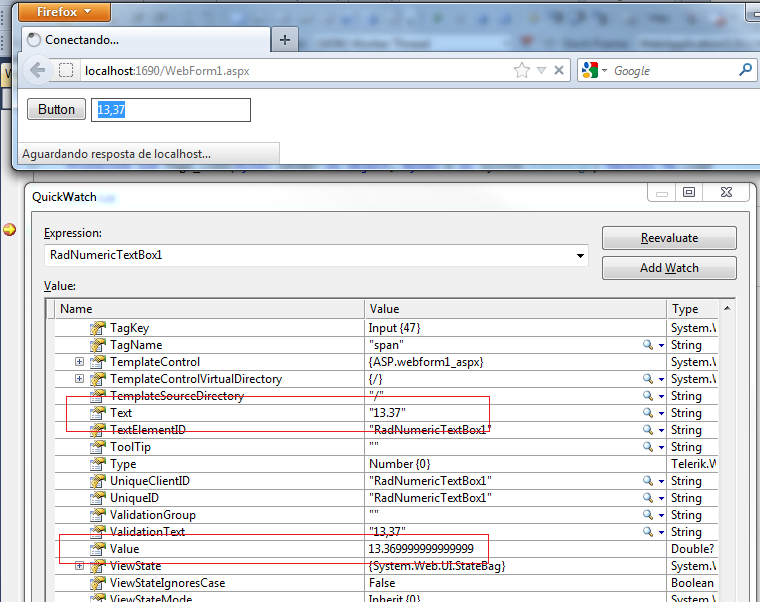
Task: Open a new tab with the plus button
Action: [285, 40]
